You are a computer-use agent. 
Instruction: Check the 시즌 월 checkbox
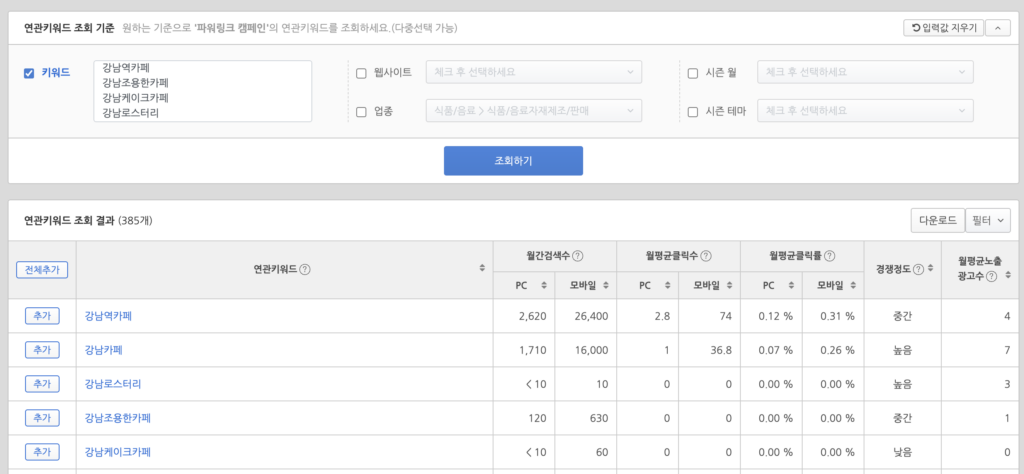(x=693, y=73)
